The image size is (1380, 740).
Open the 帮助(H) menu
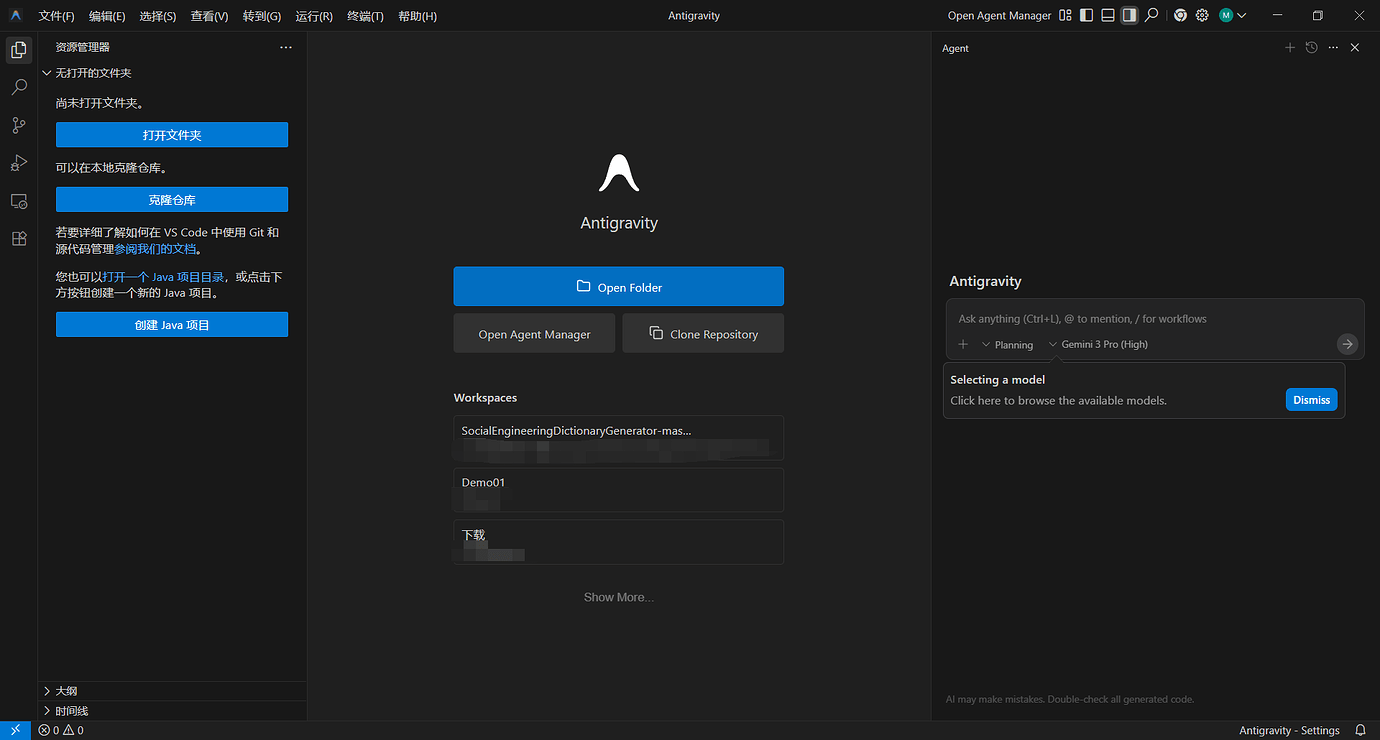coord(417,16)
